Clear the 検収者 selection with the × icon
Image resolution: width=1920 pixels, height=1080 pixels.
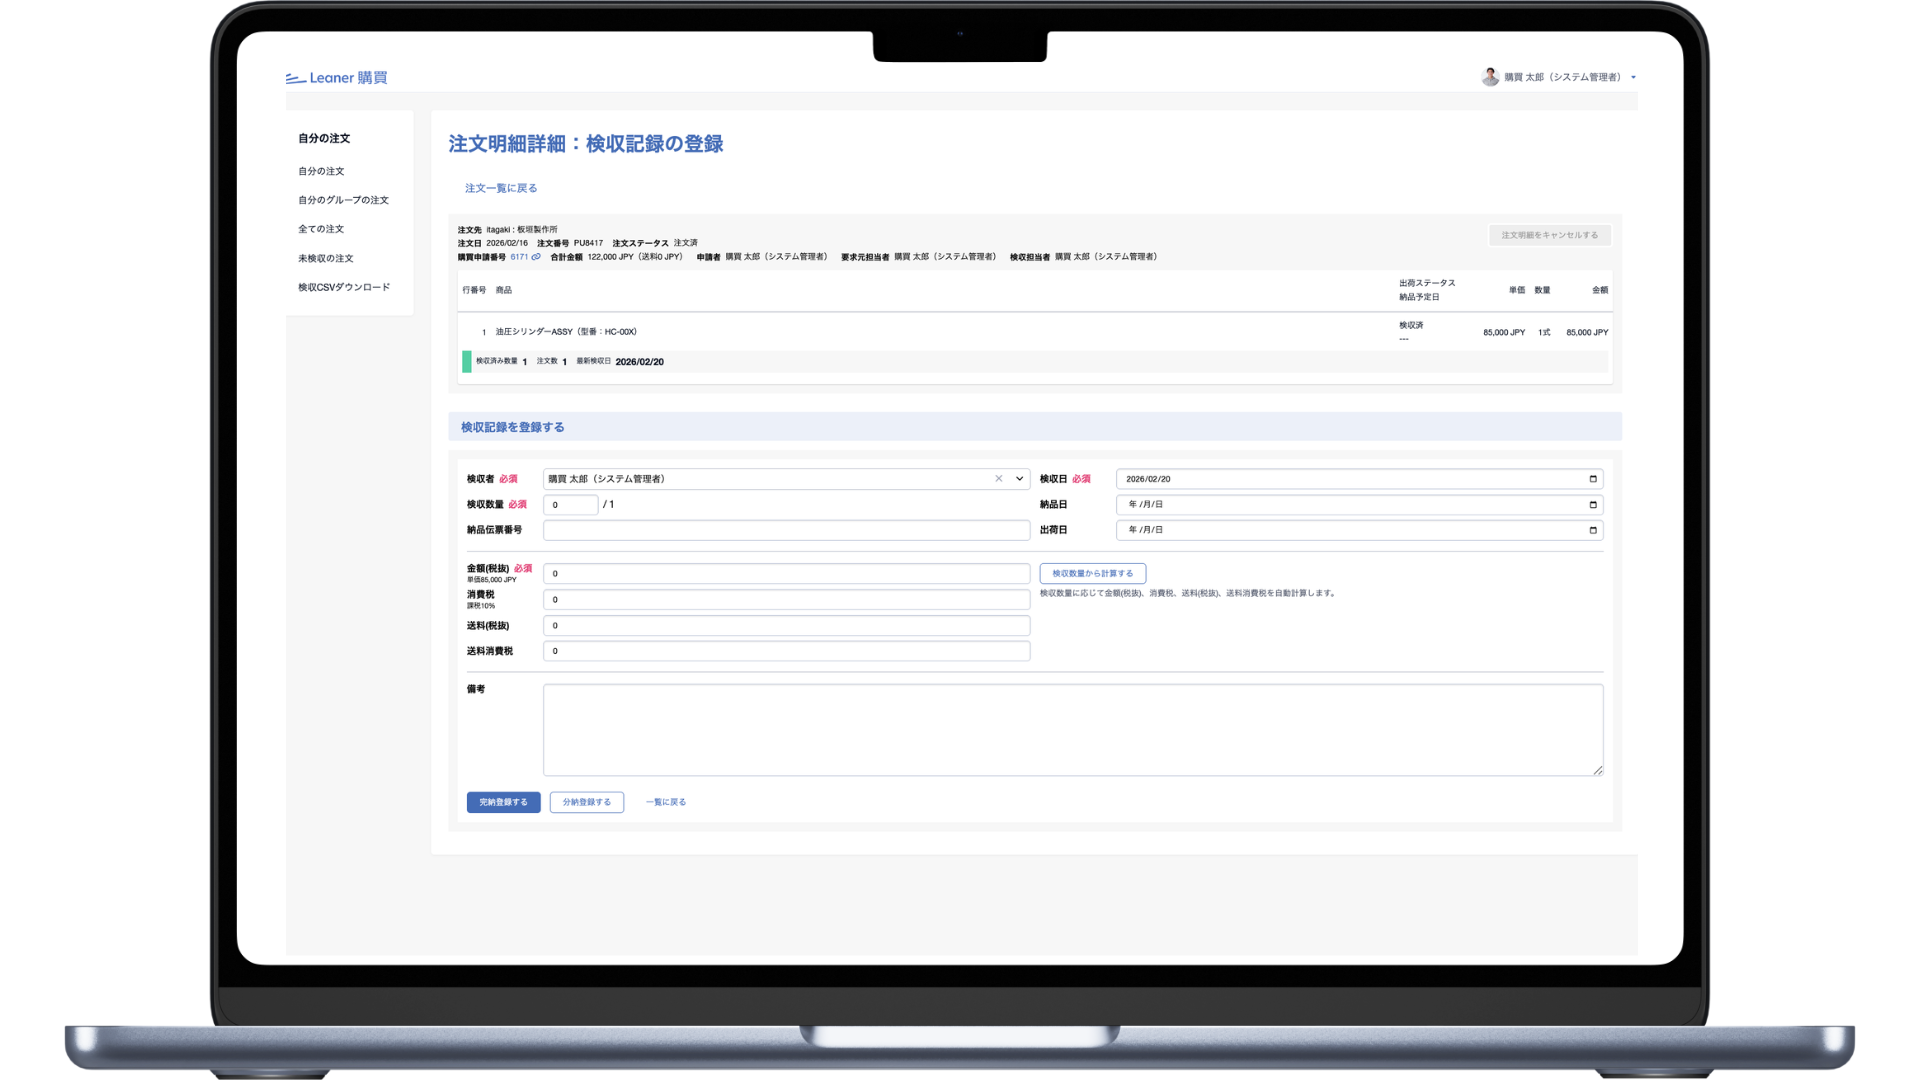click(998, 479)
